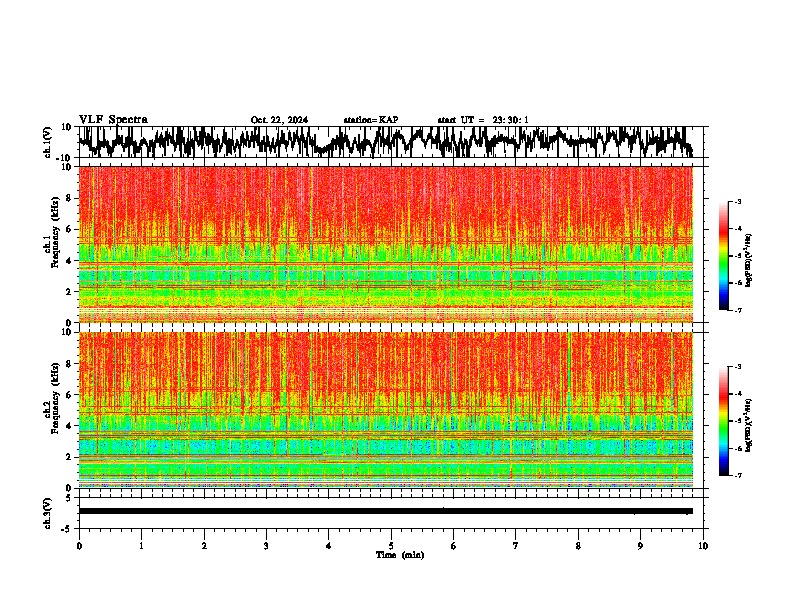This screenshot has height=612, width=792.
Task: Click the "6" kHz tick on ch.2 spectrogram
Action: (x=69, y=395)
